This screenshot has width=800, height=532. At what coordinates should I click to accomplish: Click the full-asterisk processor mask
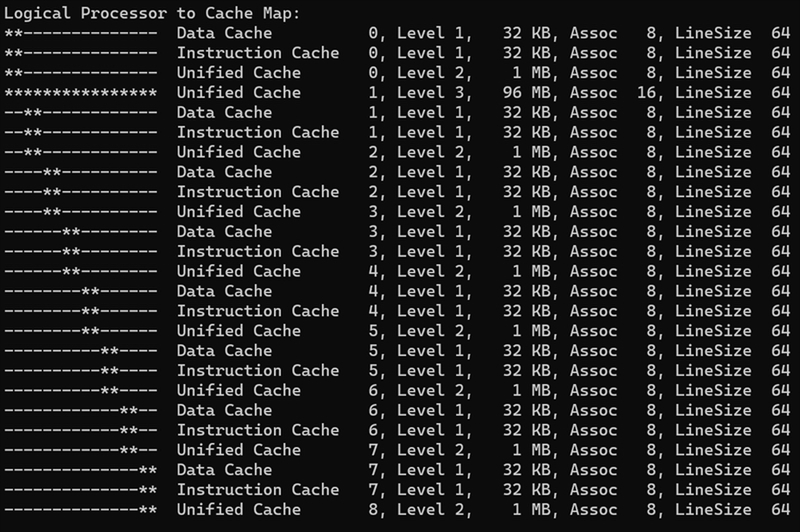point(80,92)
